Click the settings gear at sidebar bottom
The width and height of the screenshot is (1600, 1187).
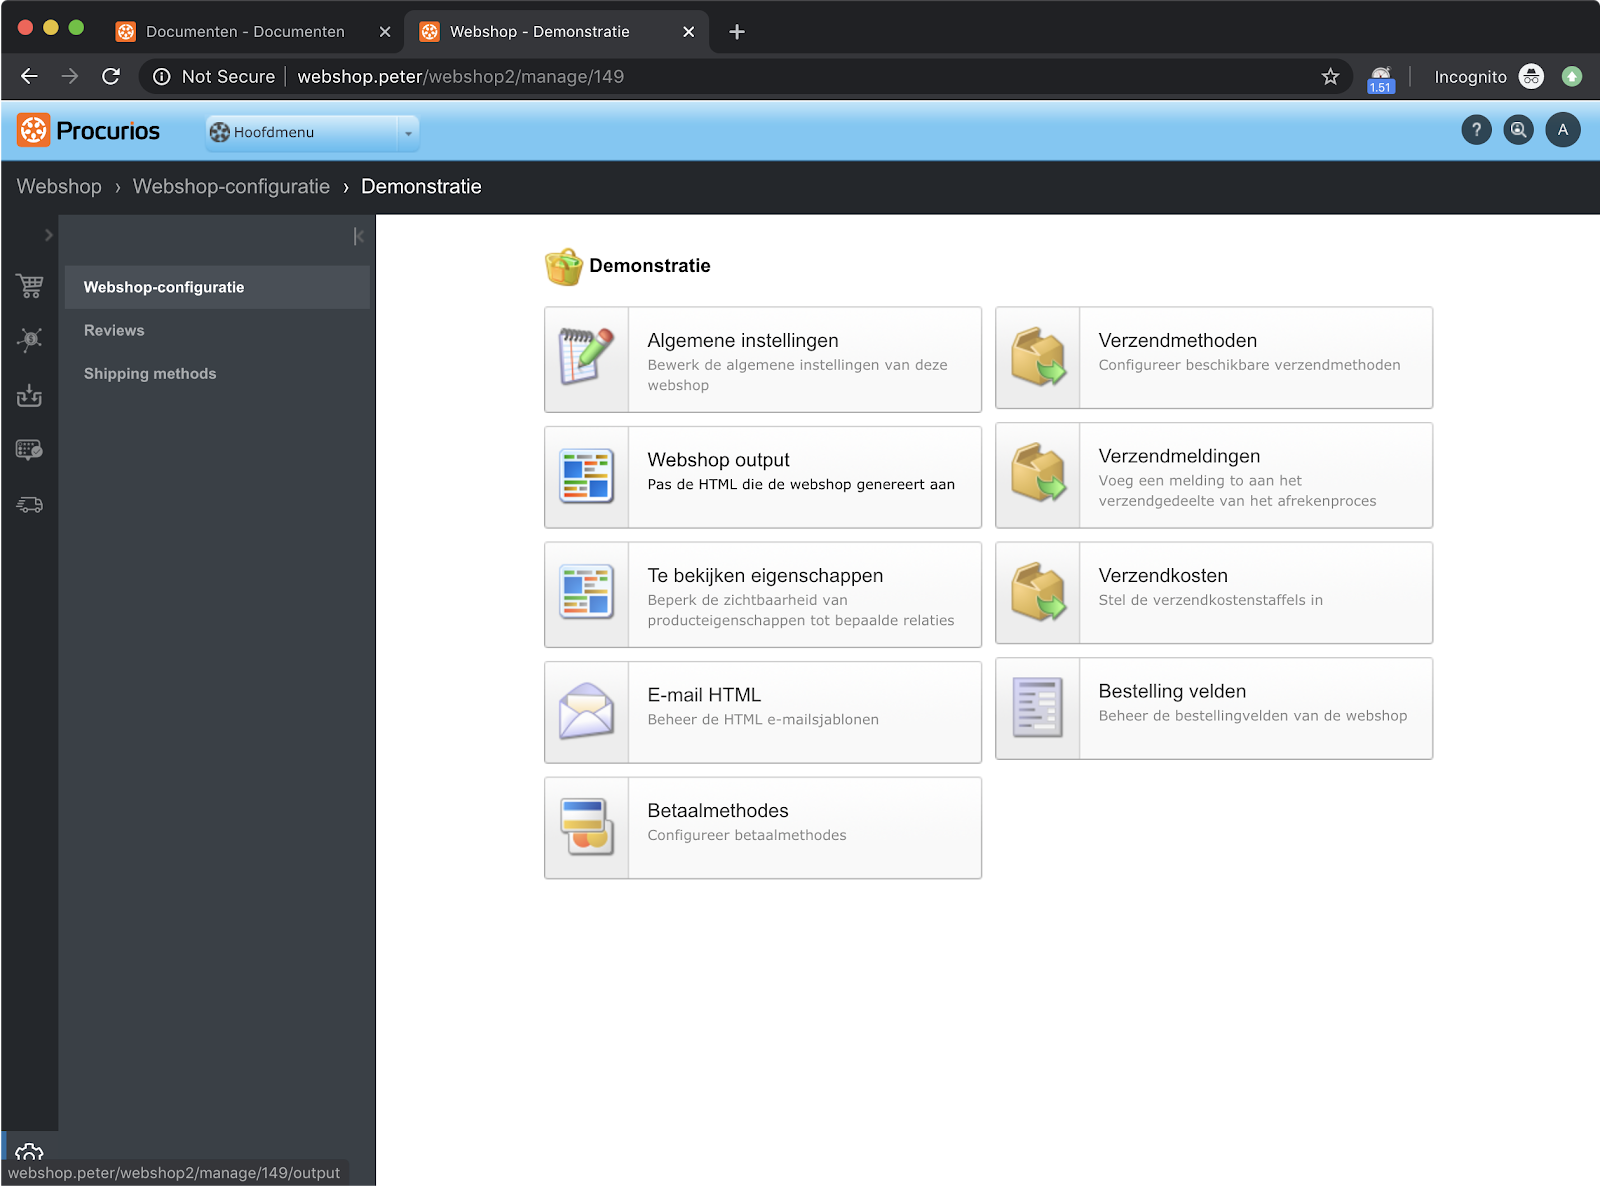click(30, 1152)
